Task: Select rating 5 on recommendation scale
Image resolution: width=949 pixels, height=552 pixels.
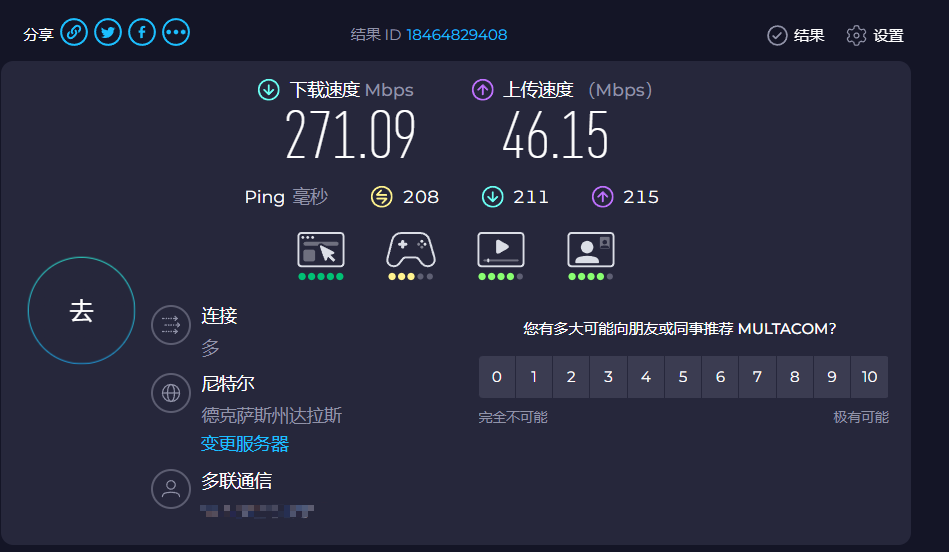Action: click(x=683, y=377)
